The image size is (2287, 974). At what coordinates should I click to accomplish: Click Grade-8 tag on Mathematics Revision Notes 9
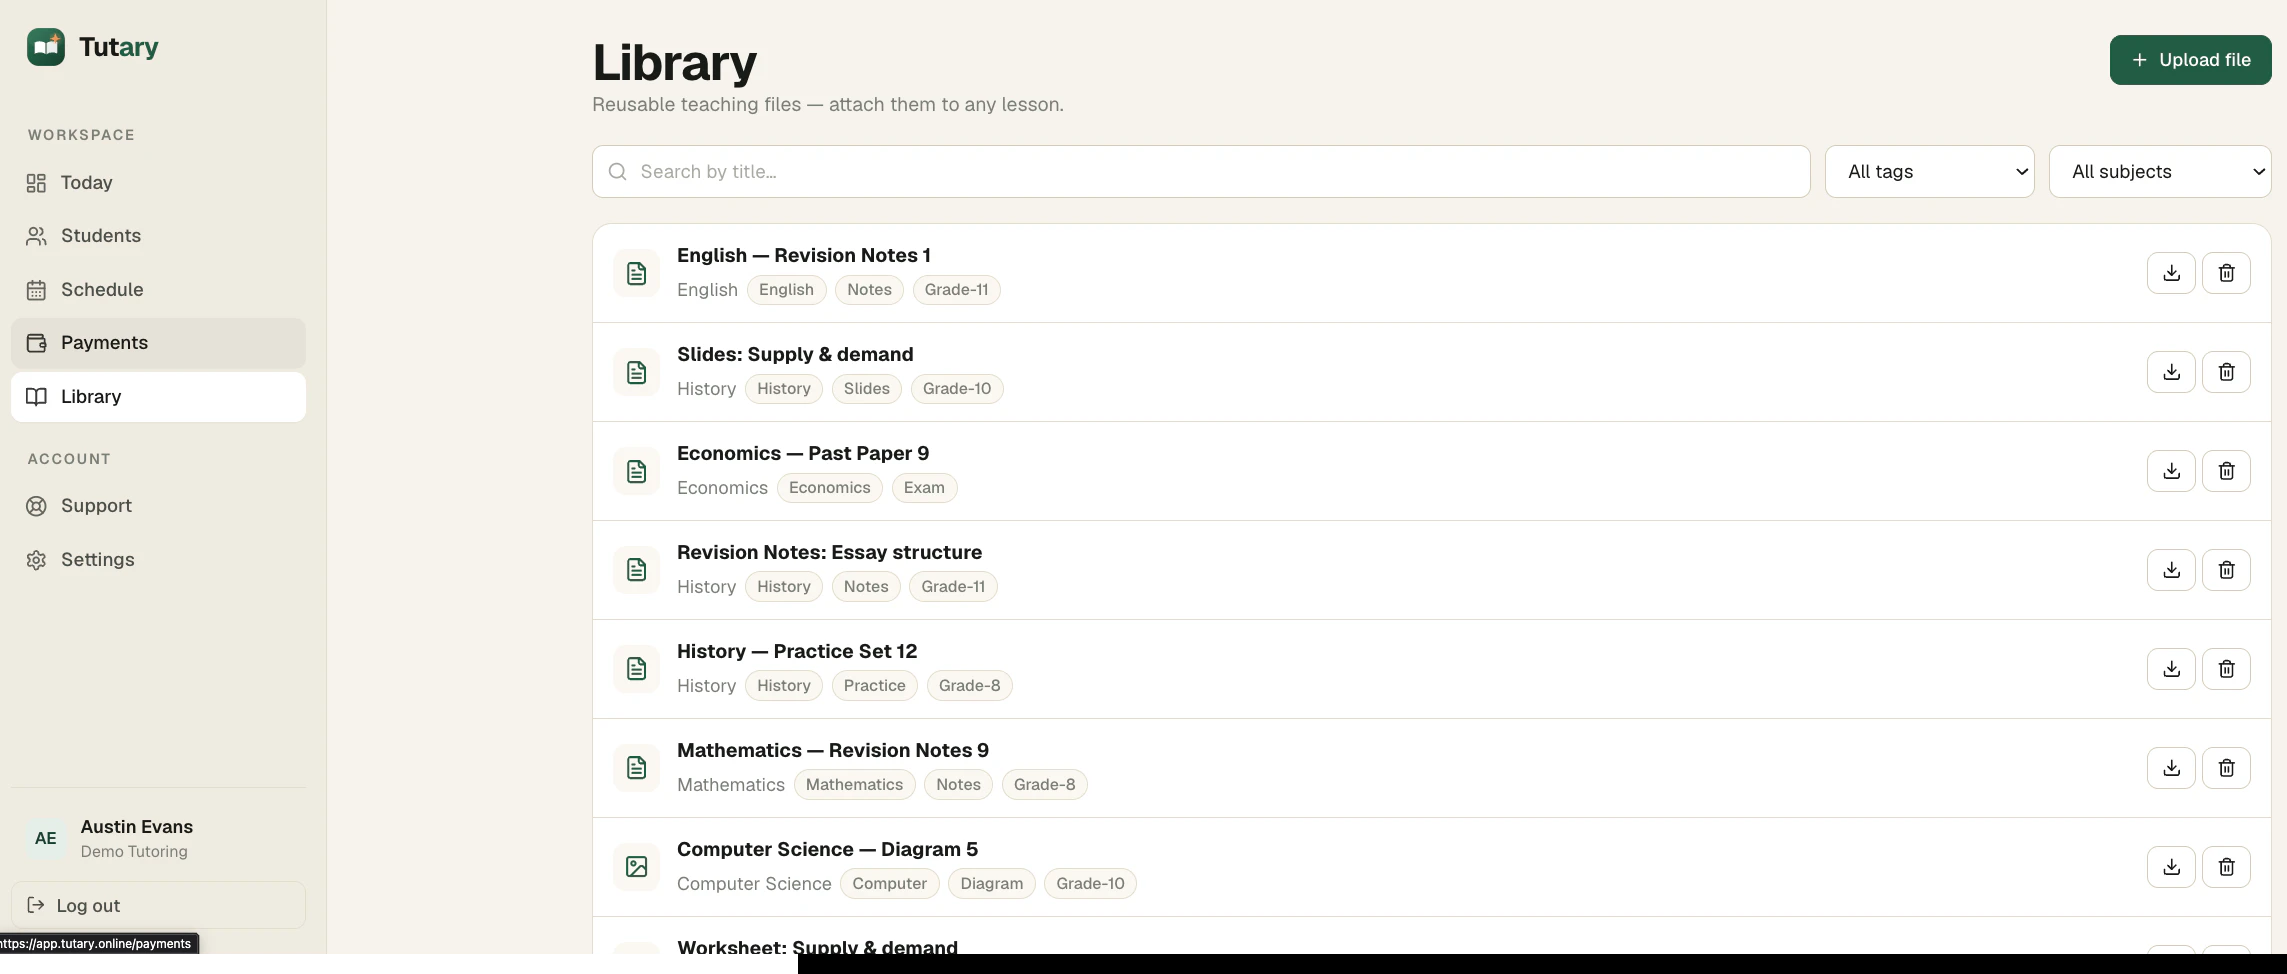click(1044, 785)
